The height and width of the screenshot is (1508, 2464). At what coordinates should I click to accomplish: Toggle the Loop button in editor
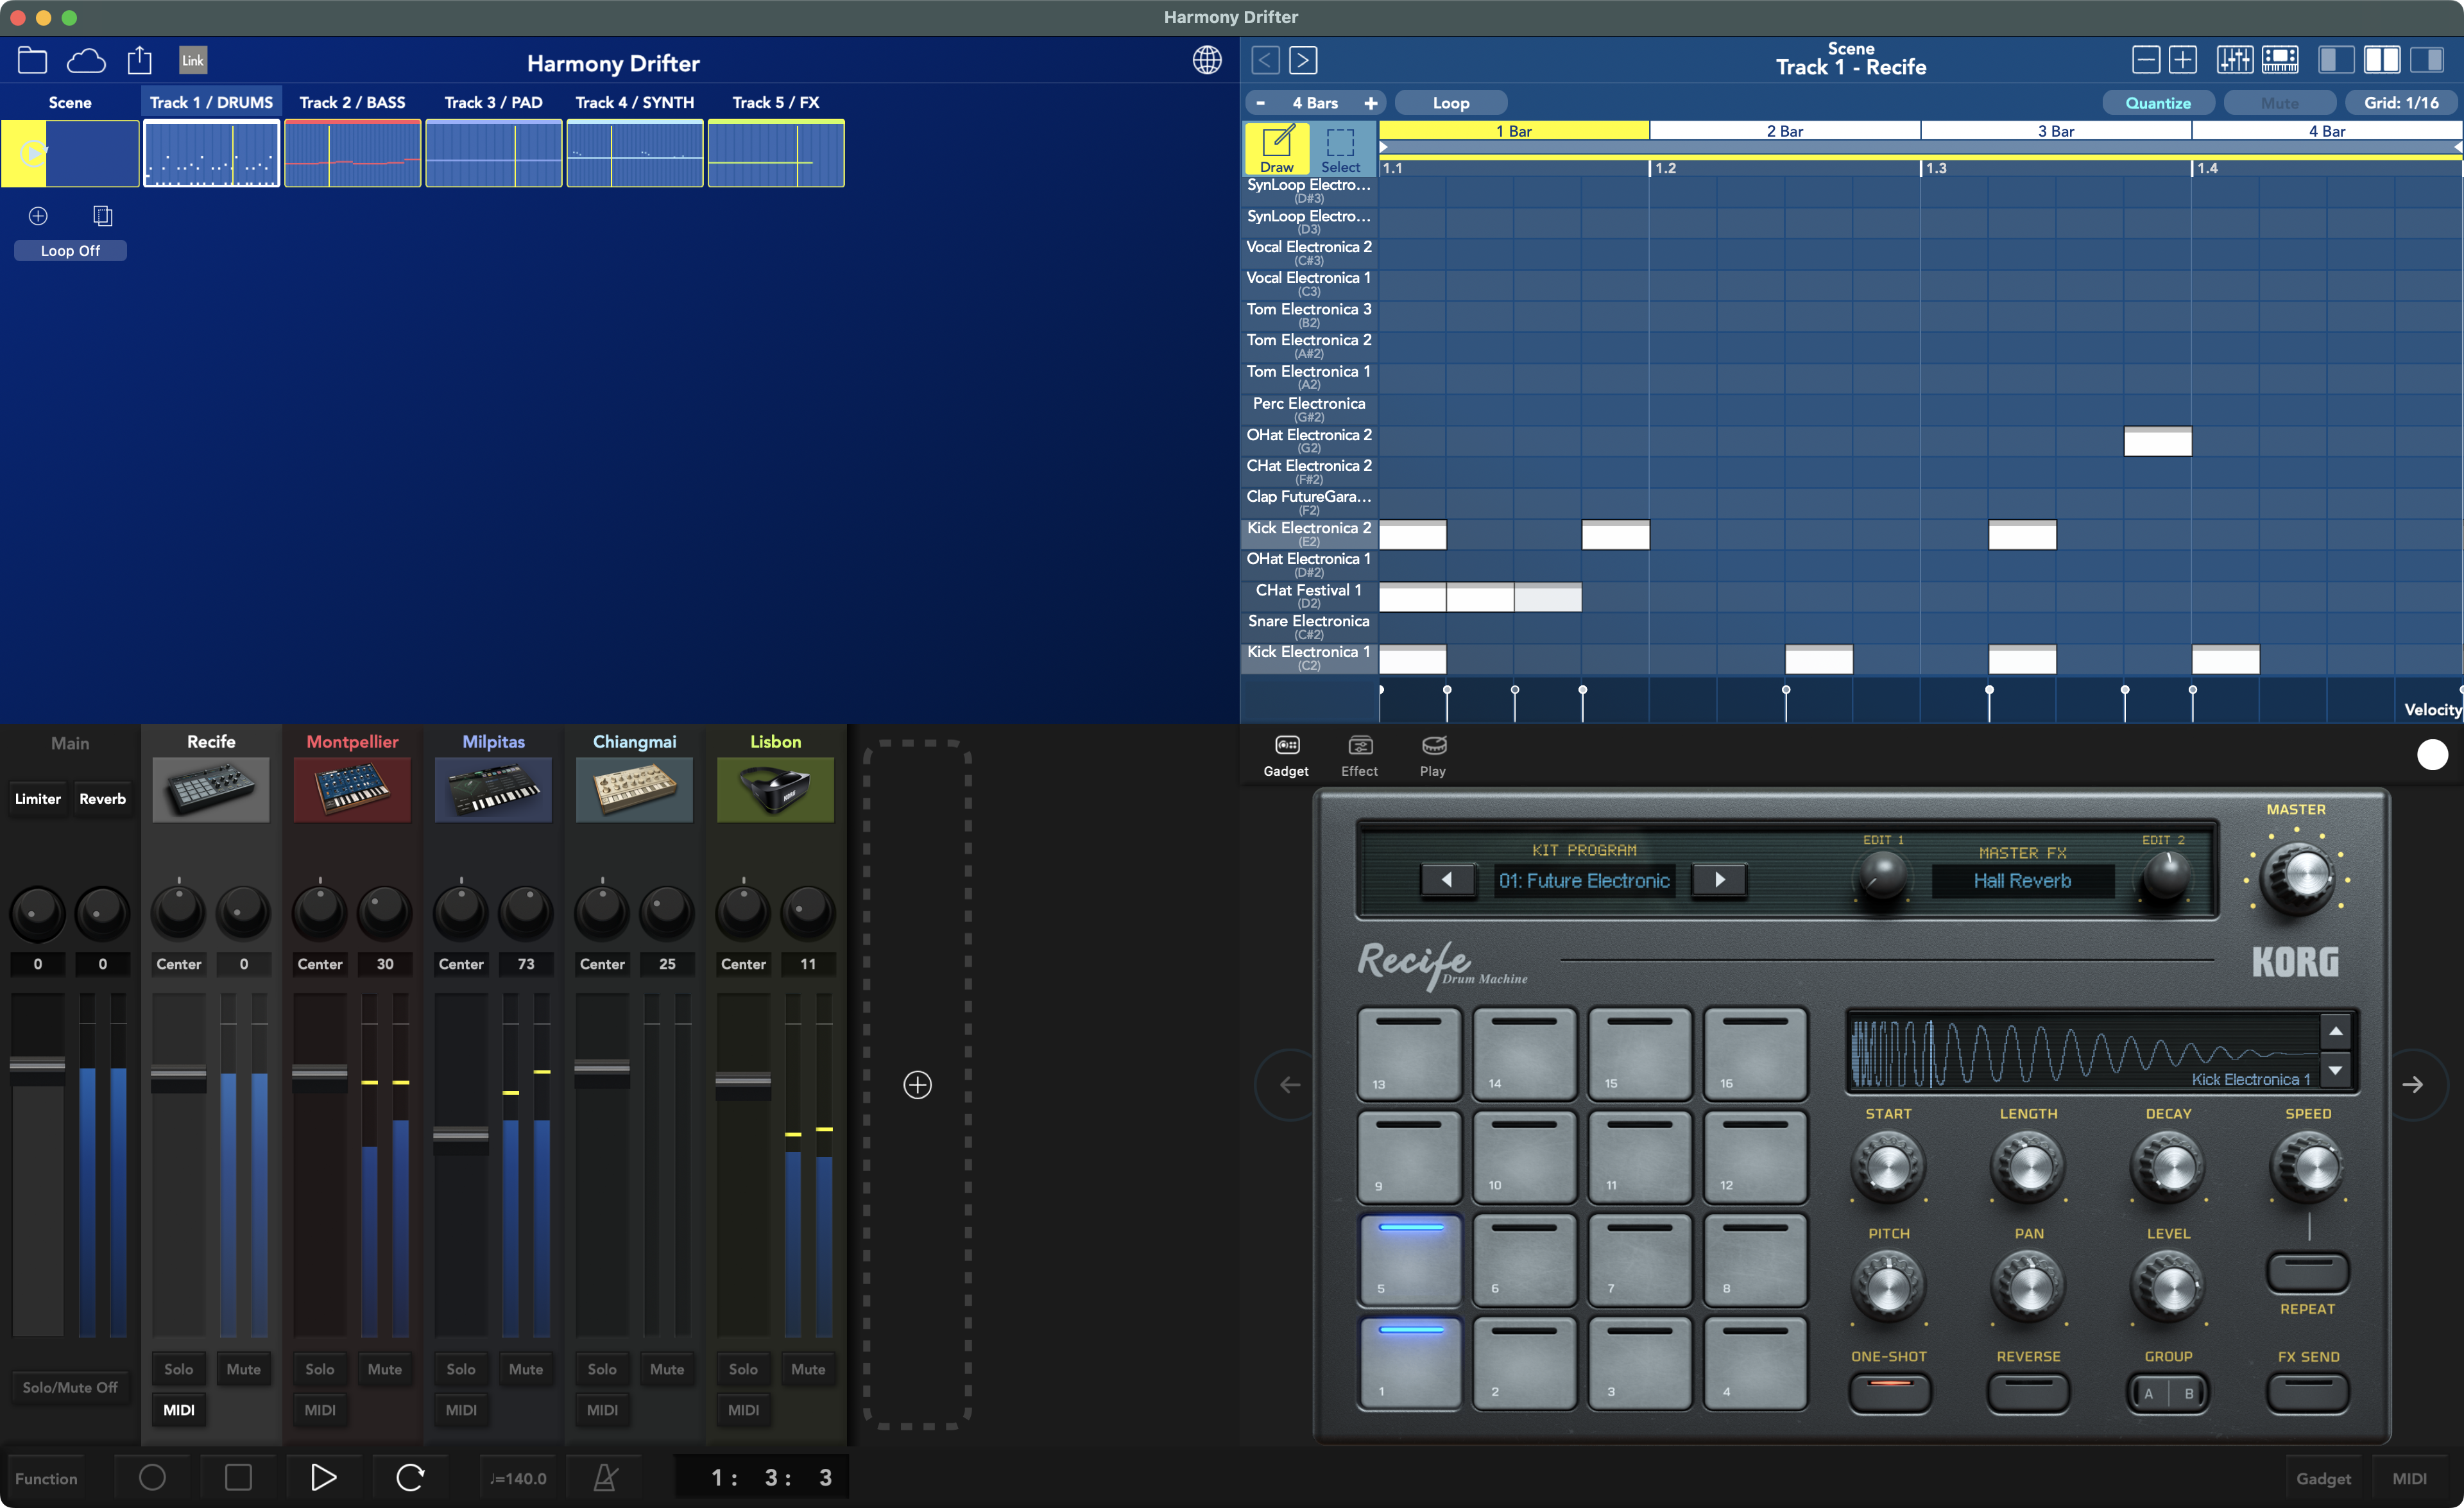(1450, 103)
